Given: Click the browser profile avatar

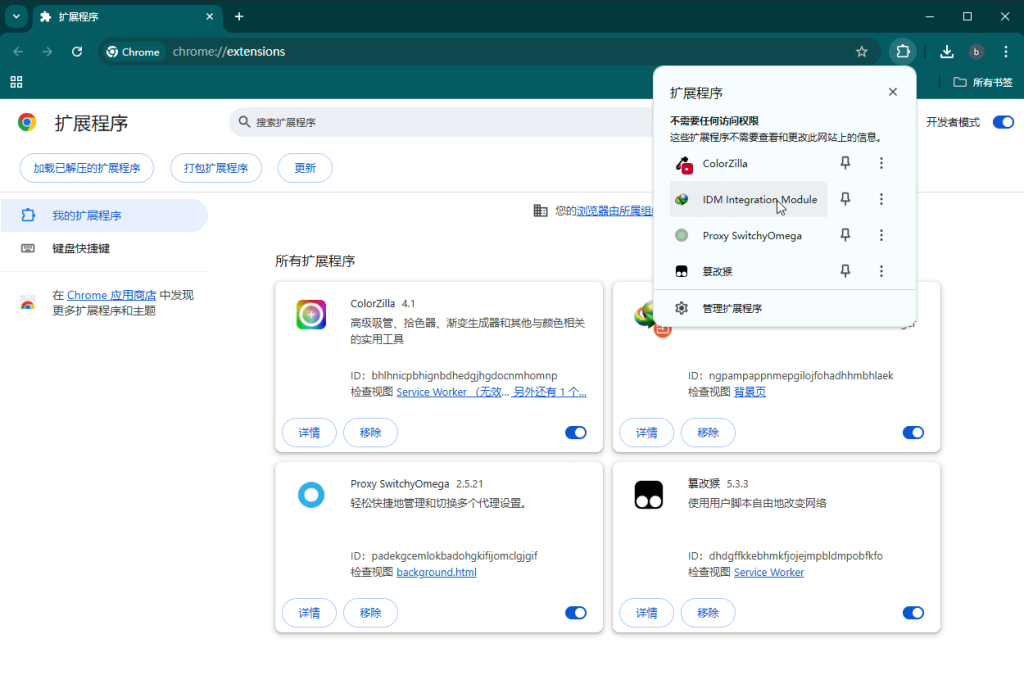Looking at the screenshot, I should click(x=976, y=51).
